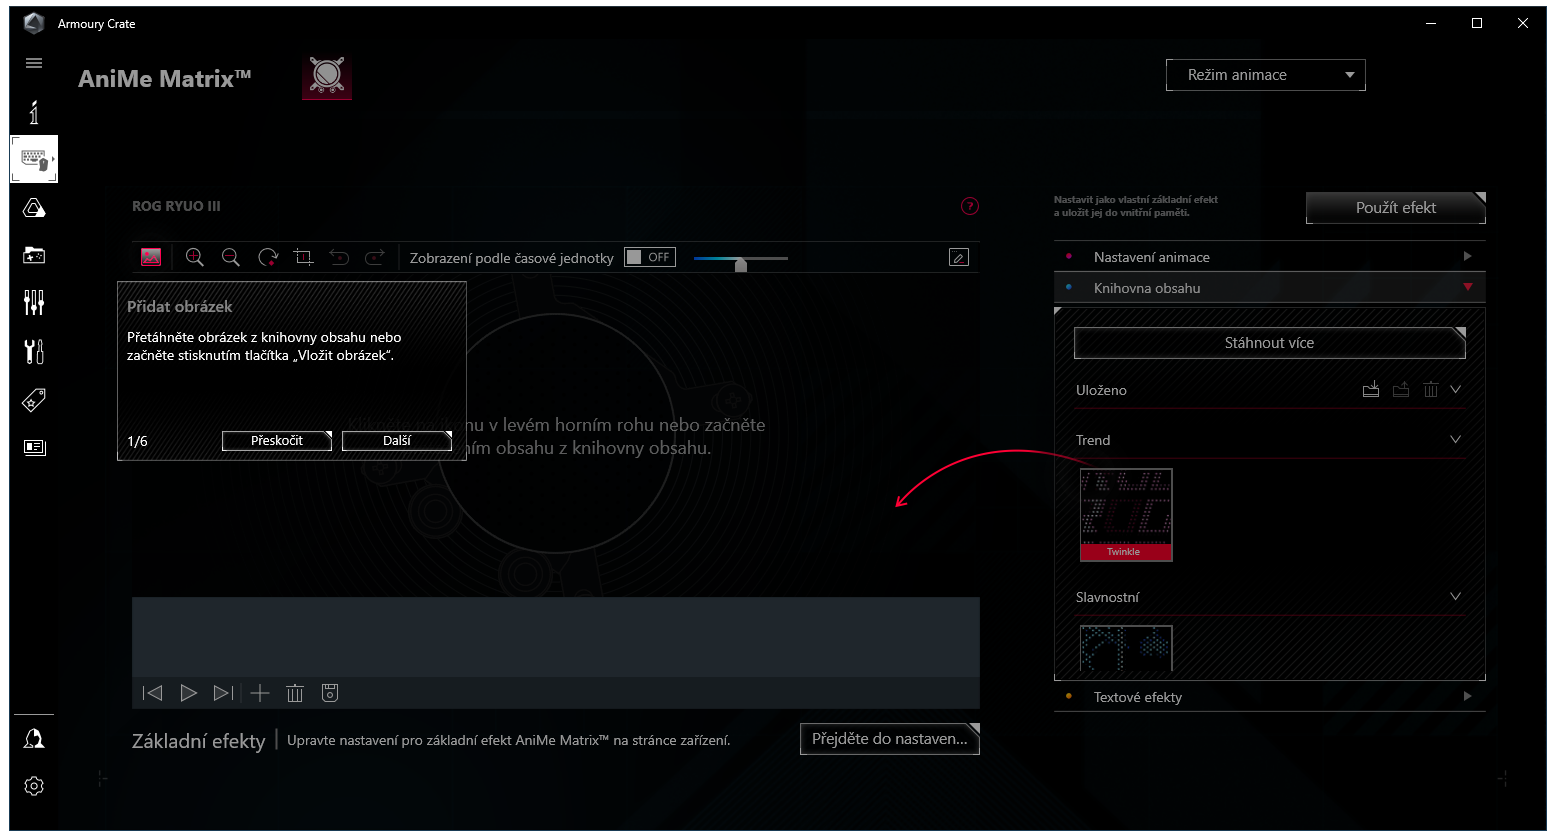The height and width of the screenshot is (834, 1548).
Task: Expand the Nastavení animace panel
Action: (x=1270, y=257)
